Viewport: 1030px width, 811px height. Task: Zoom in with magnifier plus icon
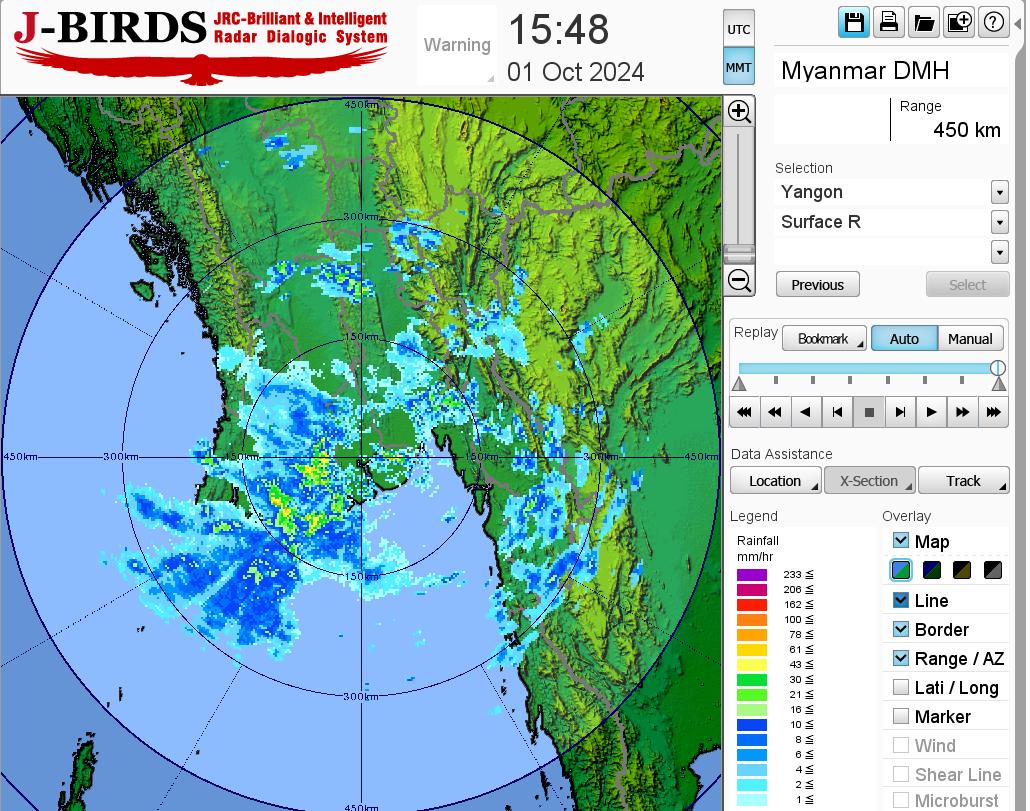(x=739, y=111)
